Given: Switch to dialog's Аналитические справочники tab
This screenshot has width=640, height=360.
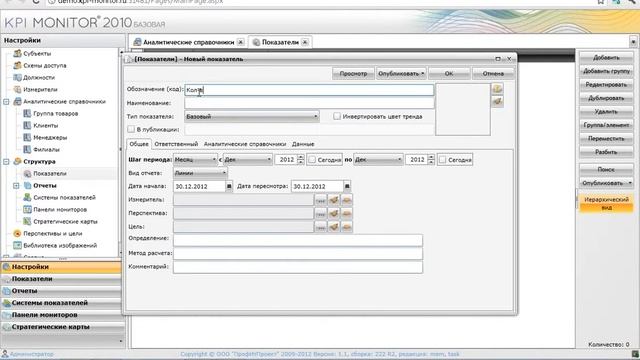Looking at the screenshot, I should (x=245, y=144).
